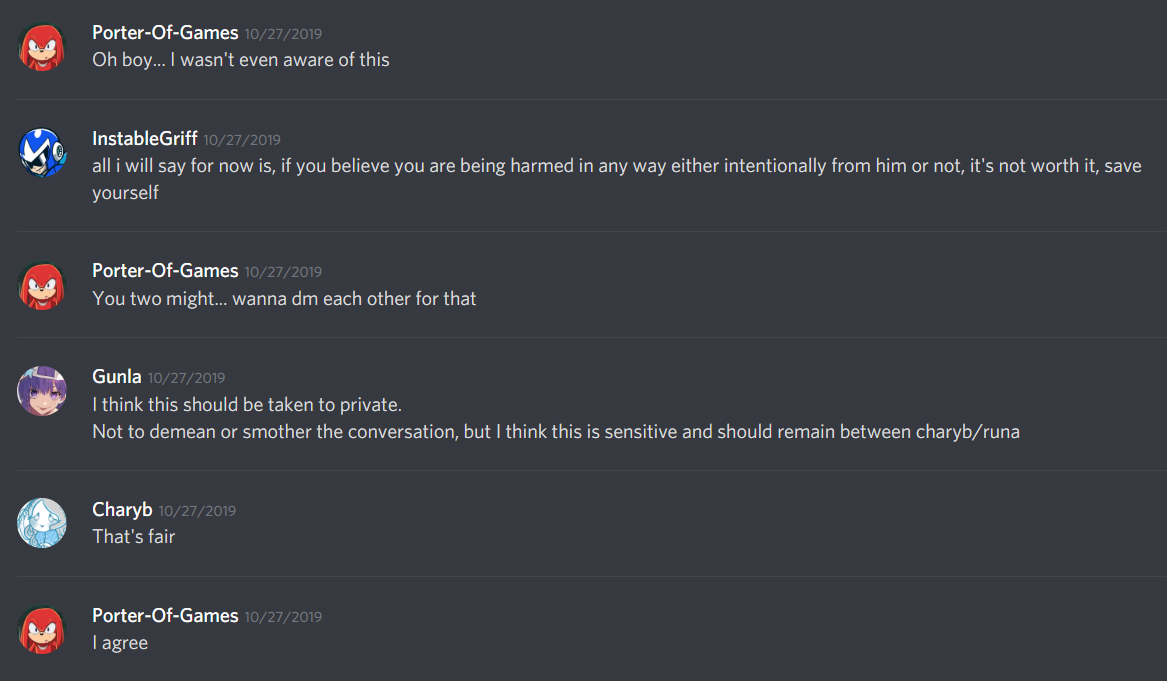The image size is (1167, 681).
Task: Click Porter-Of-Games username above "I agree"
Action: (x=165, y=616)
